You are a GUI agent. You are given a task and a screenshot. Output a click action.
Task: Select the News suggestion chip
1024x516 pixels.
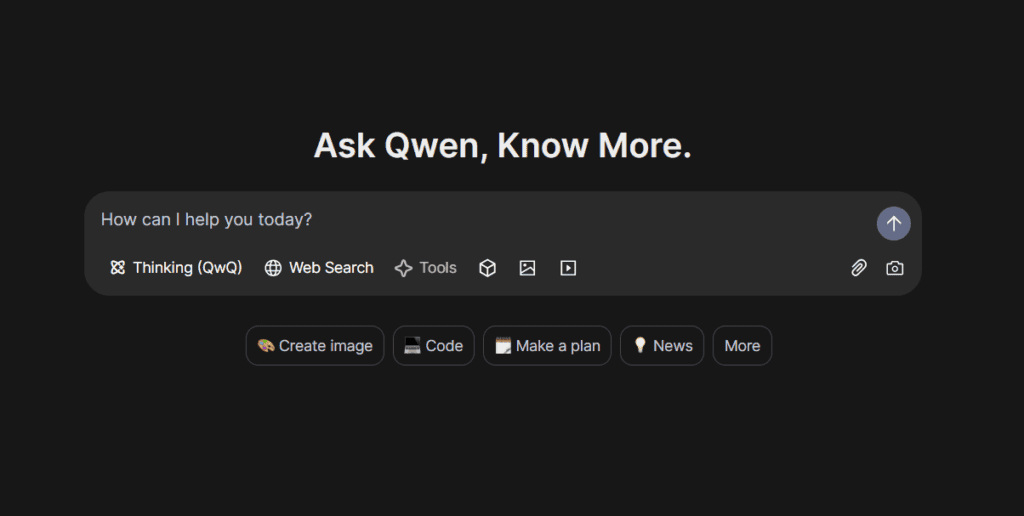click(x=662, y=346)
